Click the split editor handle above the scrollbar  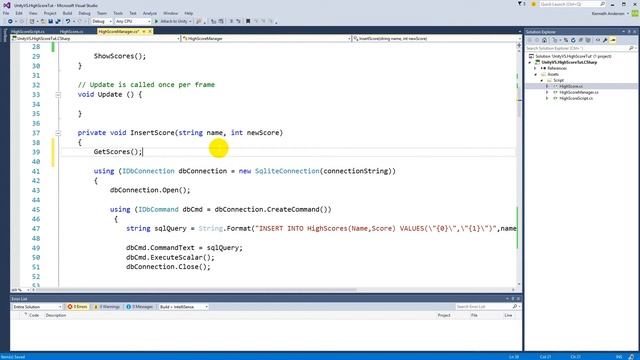[x=519, y=45]
